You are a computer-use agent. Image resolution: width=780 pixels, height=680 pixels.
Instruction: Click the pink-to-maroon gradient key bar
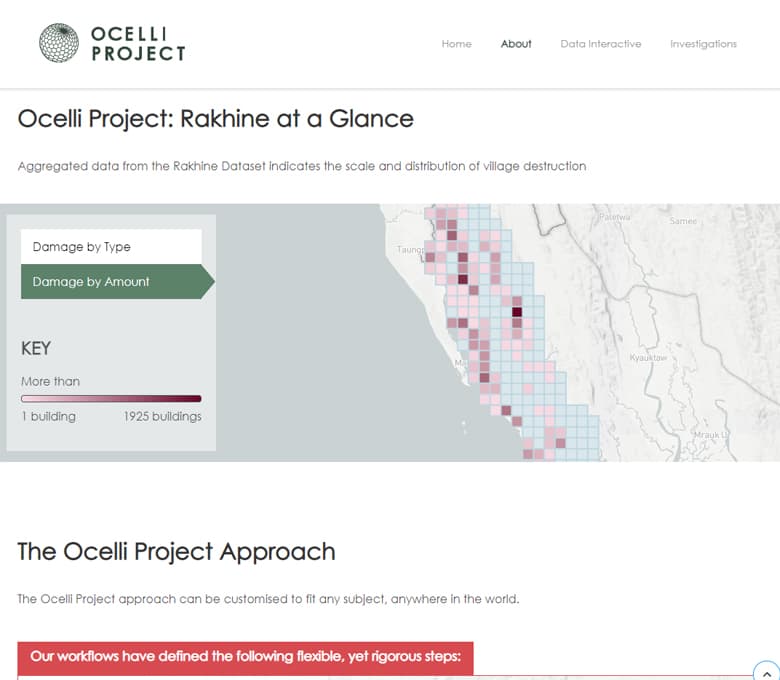click(x=111, y=398)
